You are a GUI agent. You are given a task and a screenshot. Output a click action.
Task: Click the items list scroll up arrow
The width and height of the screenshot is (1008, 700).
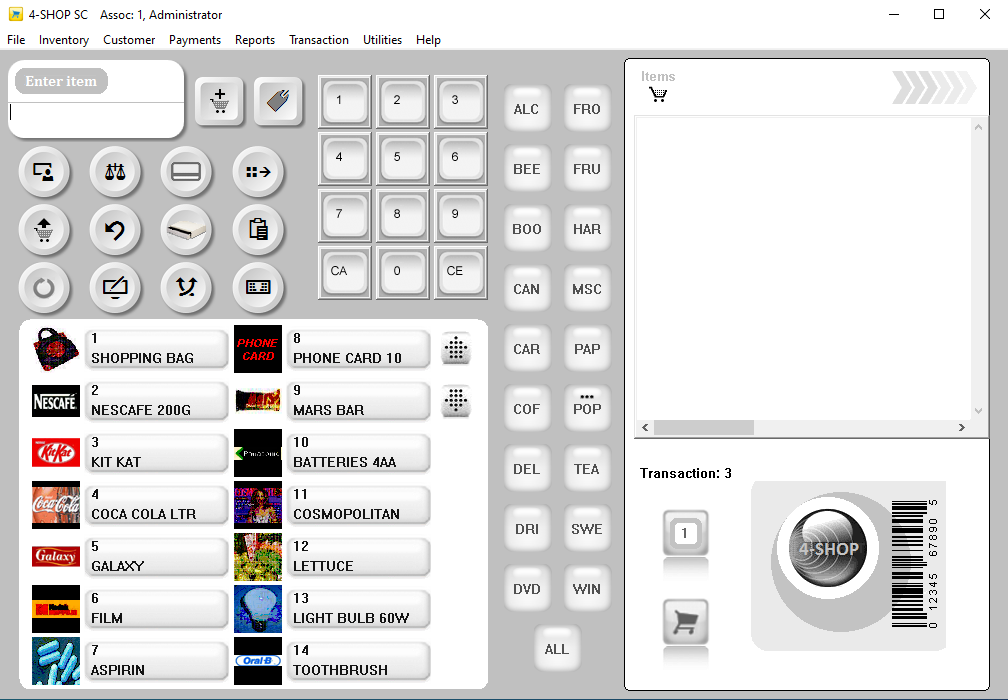click(978, 127)
